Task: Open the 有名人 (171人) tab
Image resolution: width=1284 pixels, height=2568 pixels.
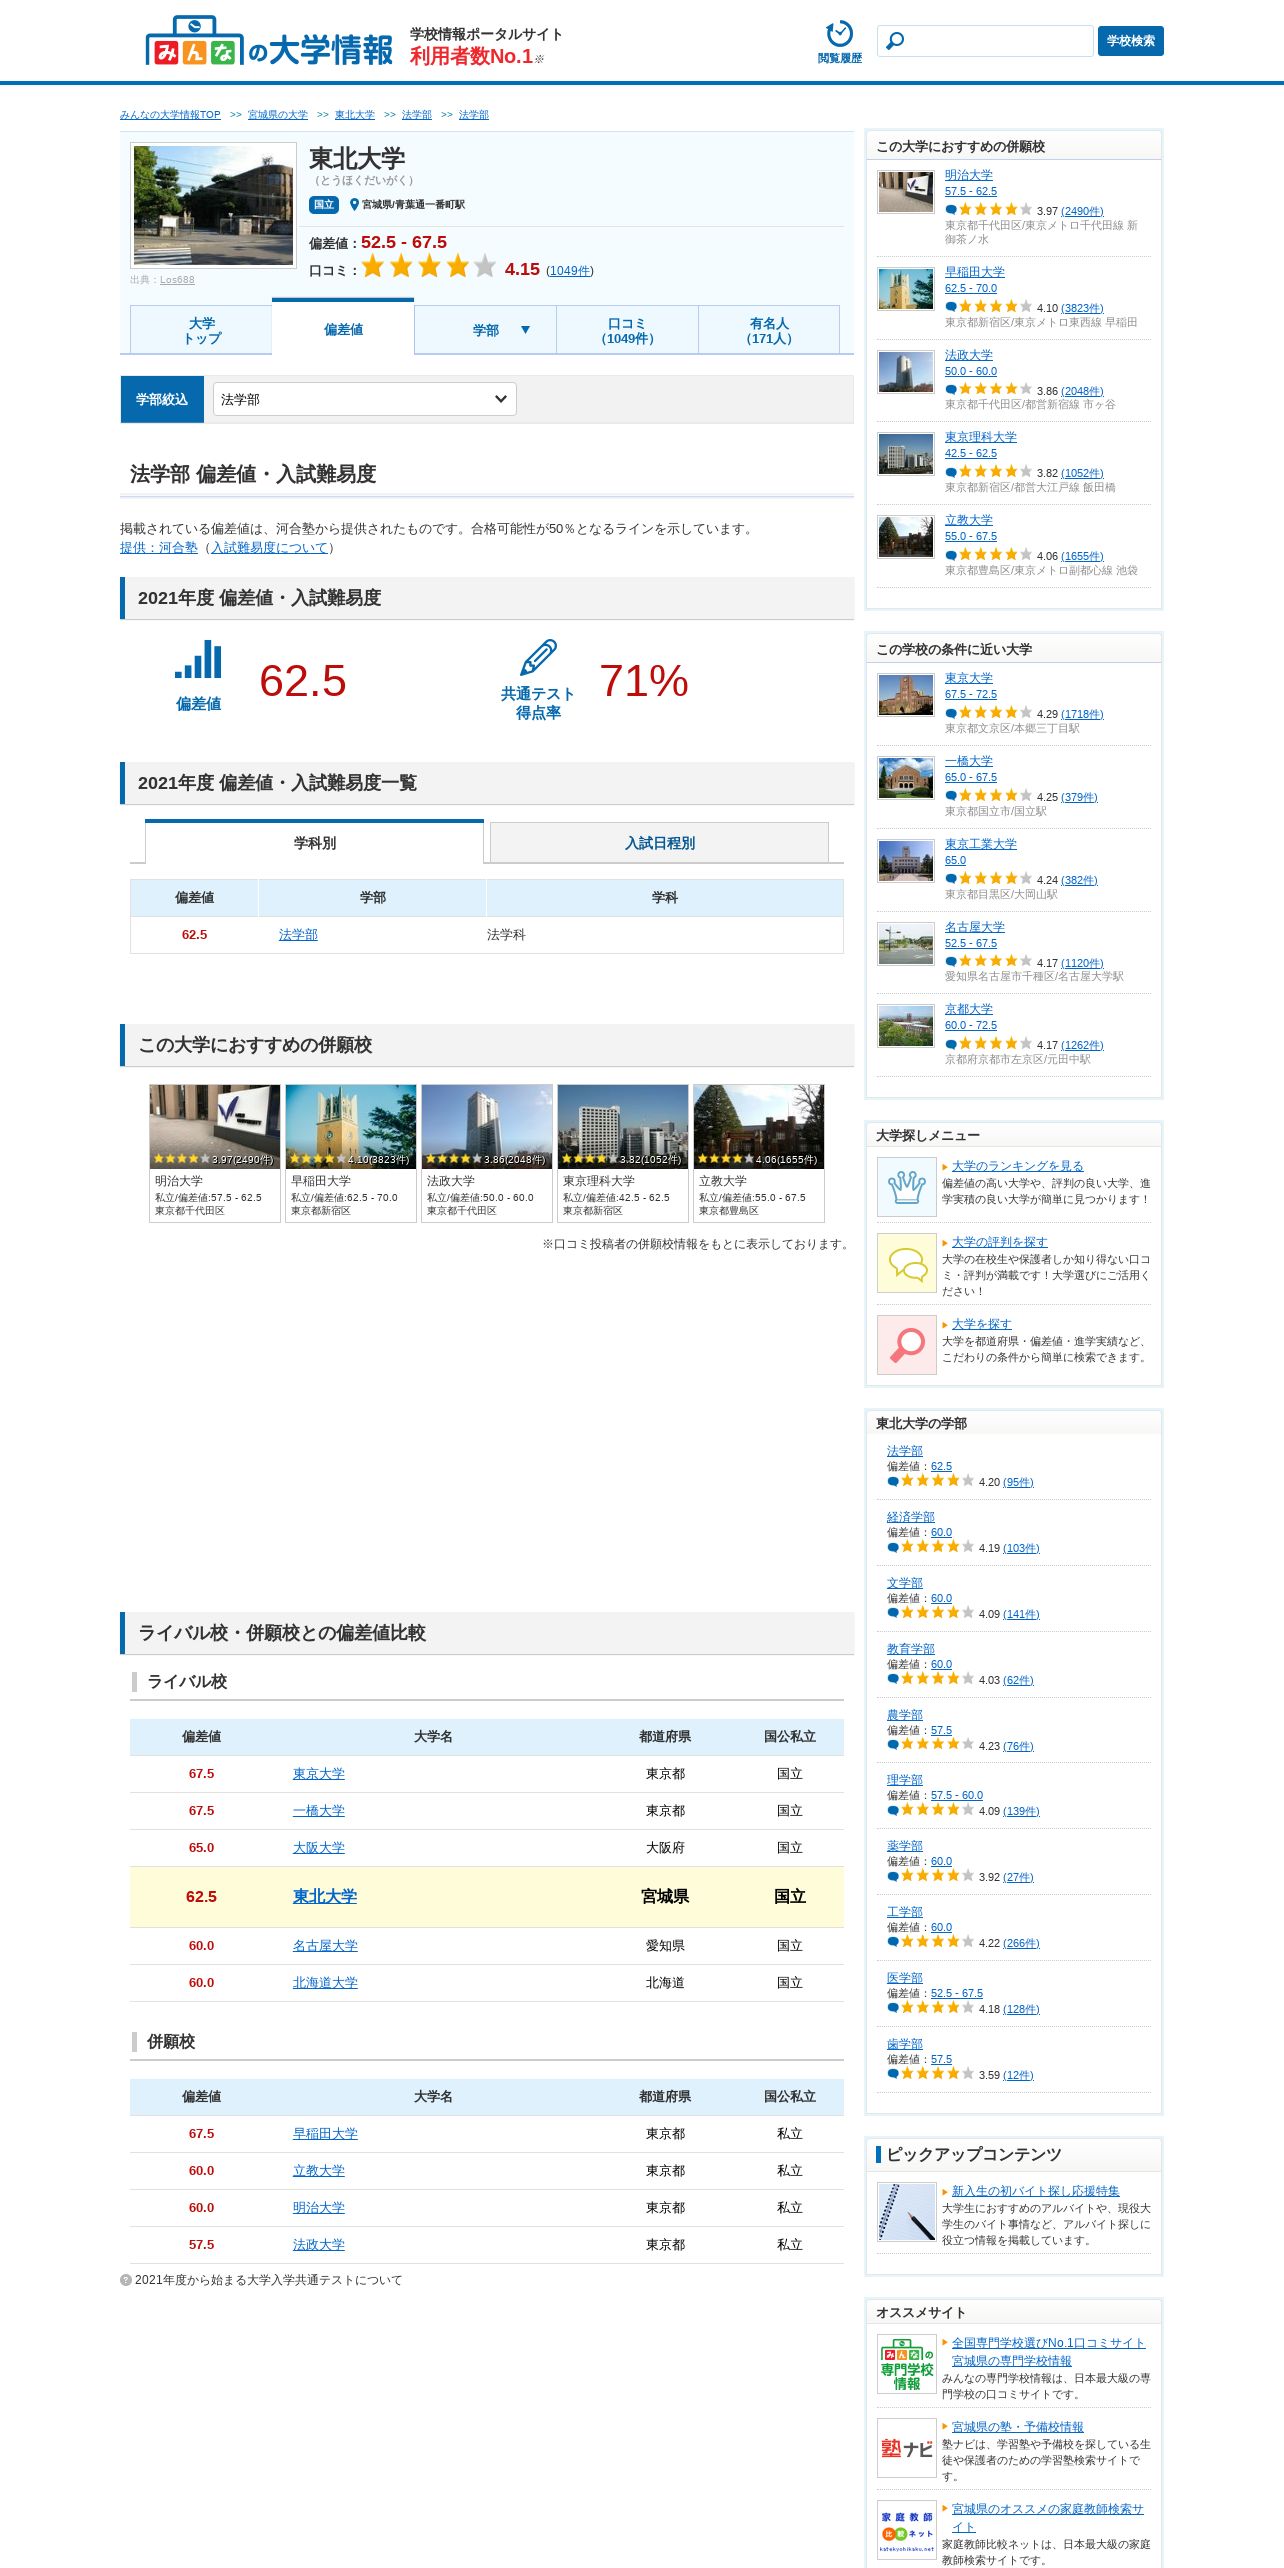Action: coord(769,330)
